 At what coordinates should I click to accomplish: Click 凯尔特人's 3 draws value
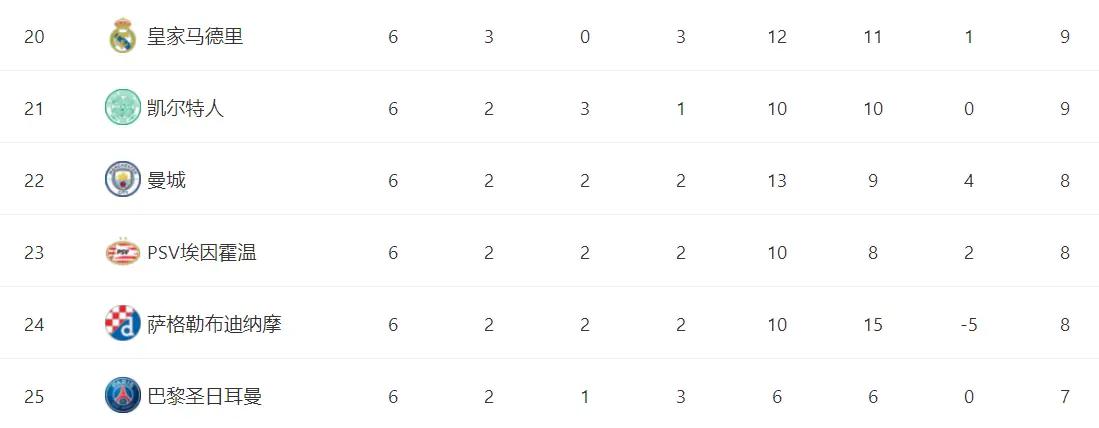585,109
